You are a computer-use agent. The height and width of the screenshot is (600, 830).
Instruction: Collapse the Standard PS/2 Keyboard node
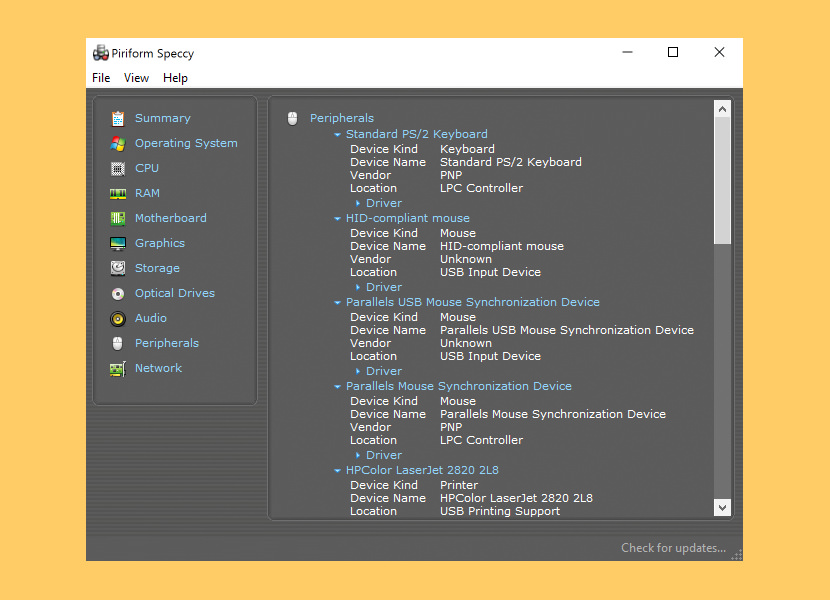pos(337,135)
